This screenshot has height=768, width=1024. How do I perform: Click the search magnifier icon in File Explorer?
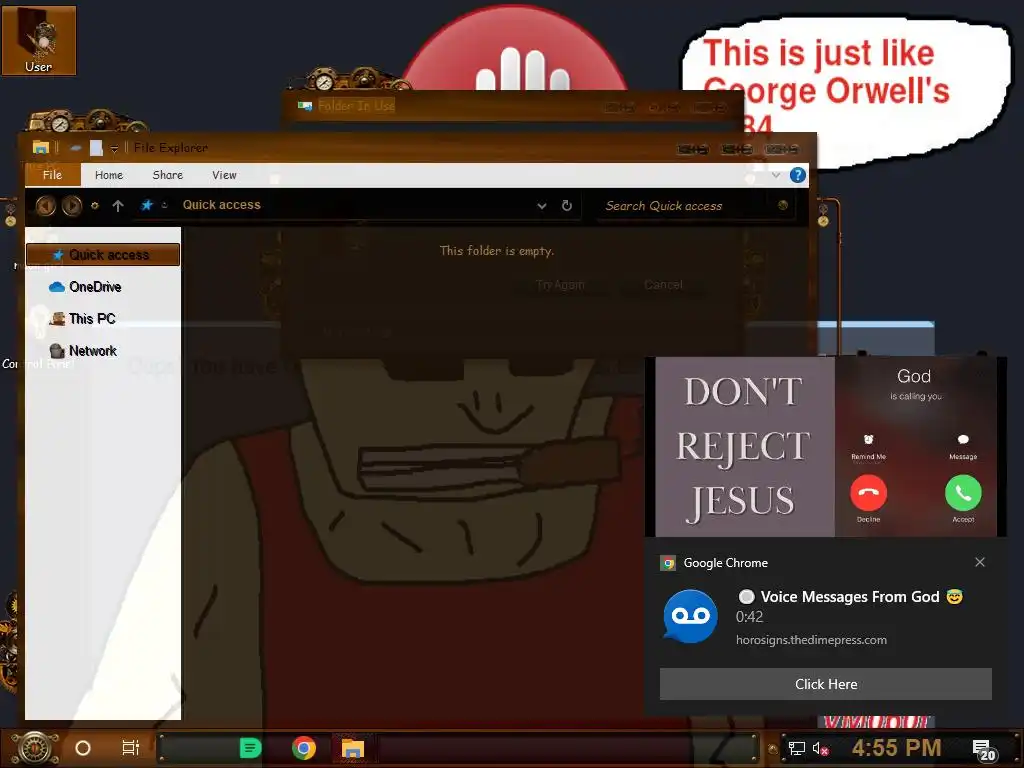[782, 205]
